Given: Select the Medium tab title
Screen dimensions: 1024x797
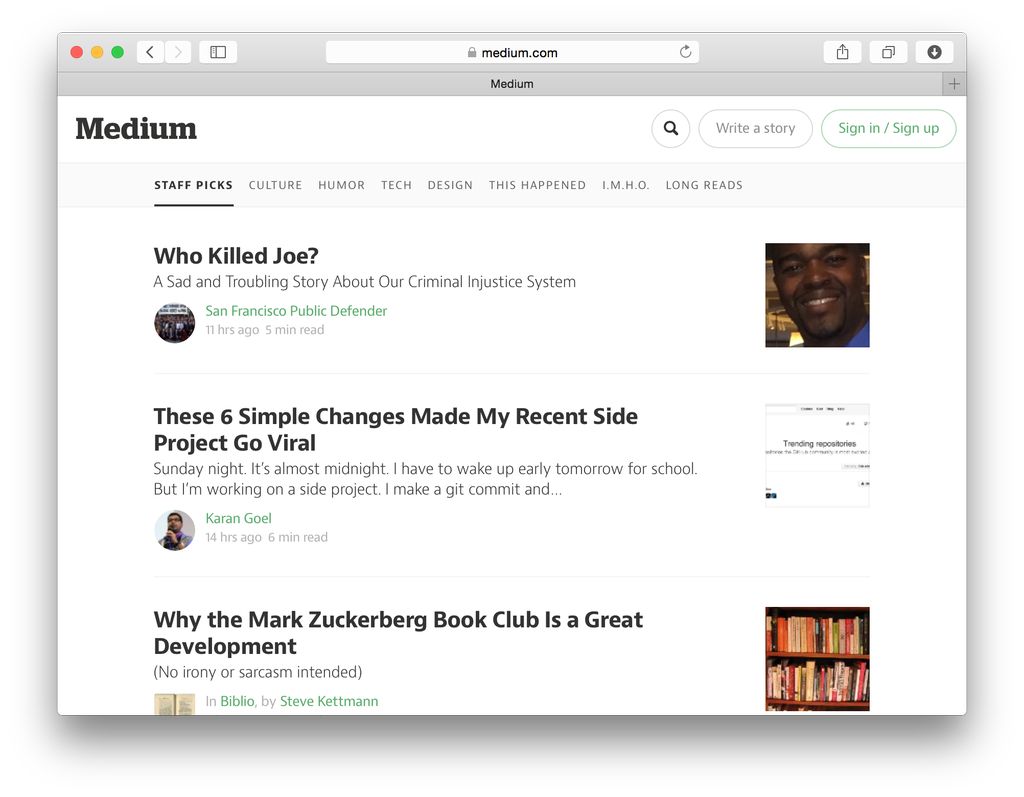Looking at the screenshot, I should pos(512,84).
